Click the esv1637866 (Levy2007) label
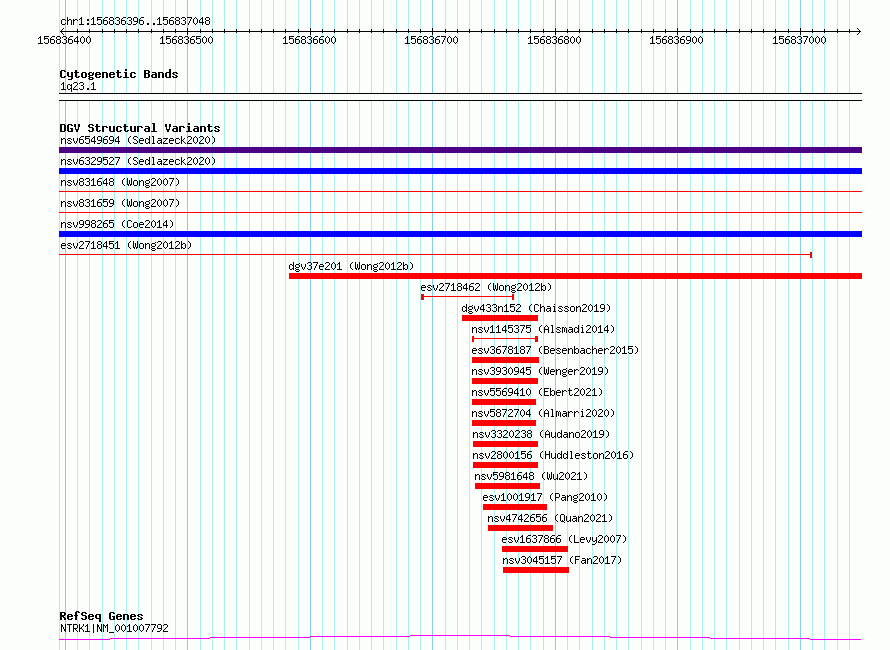The height and width of the screenshot is (650, 890). [x=564, y=539]
